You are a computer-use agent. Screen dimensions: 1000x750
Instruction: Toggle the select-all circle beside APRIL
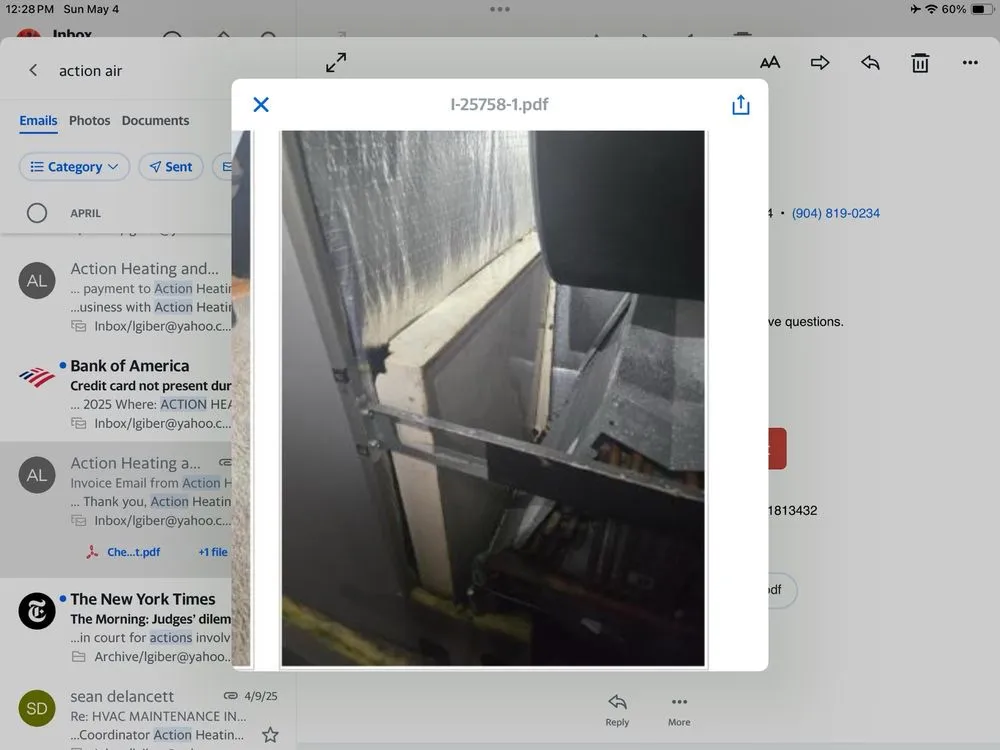click(x=37, y=213)
